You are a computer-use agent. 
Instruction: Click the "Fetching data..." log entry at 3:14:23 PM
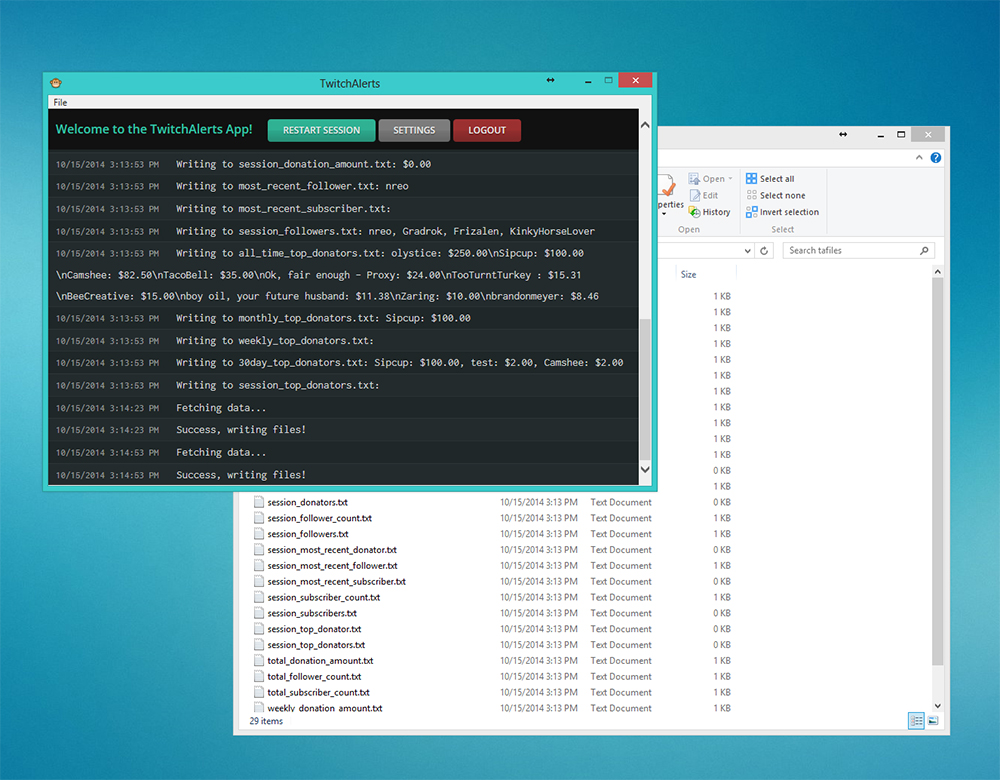pyautogui.click(x=221, y=408)
